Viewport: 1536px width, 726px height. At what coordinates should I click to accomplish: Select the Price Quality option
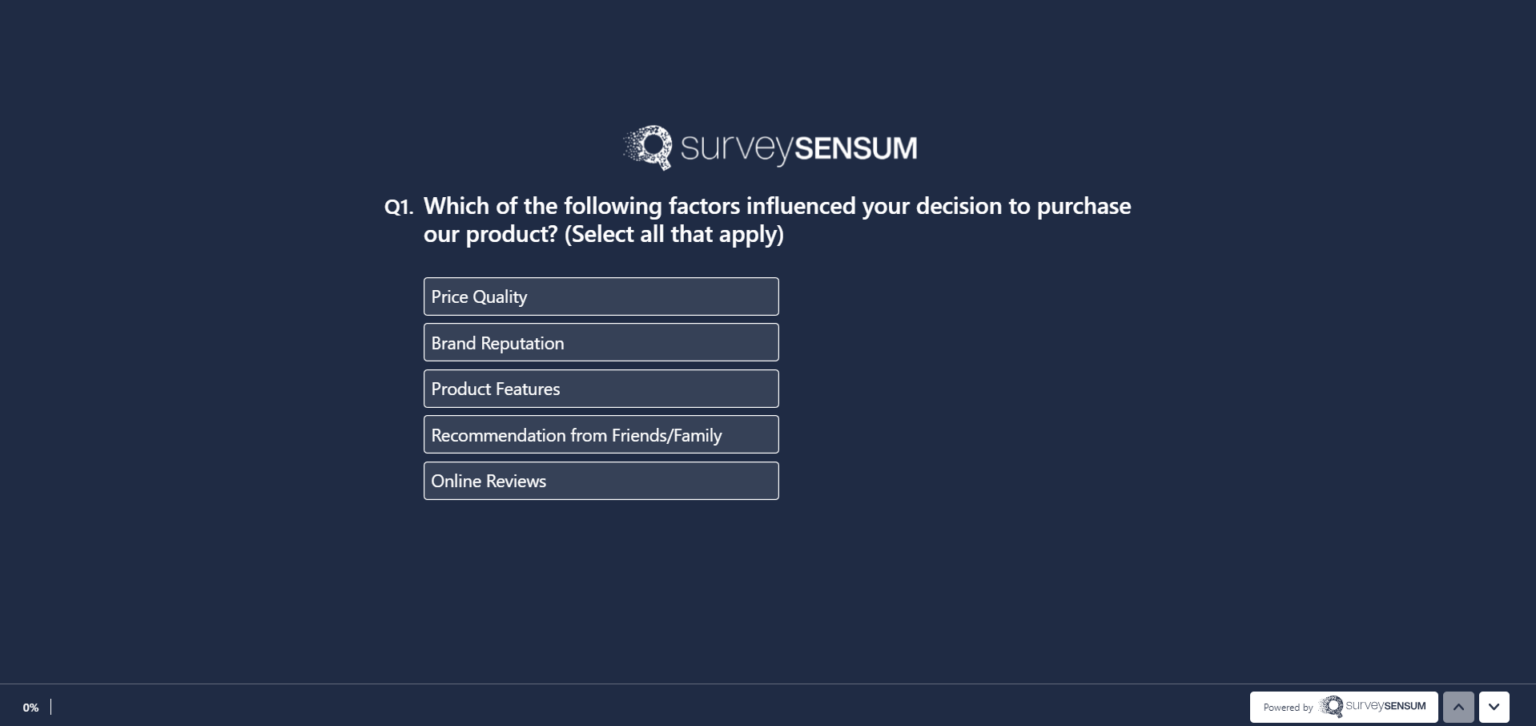click(x=601, y=297)
